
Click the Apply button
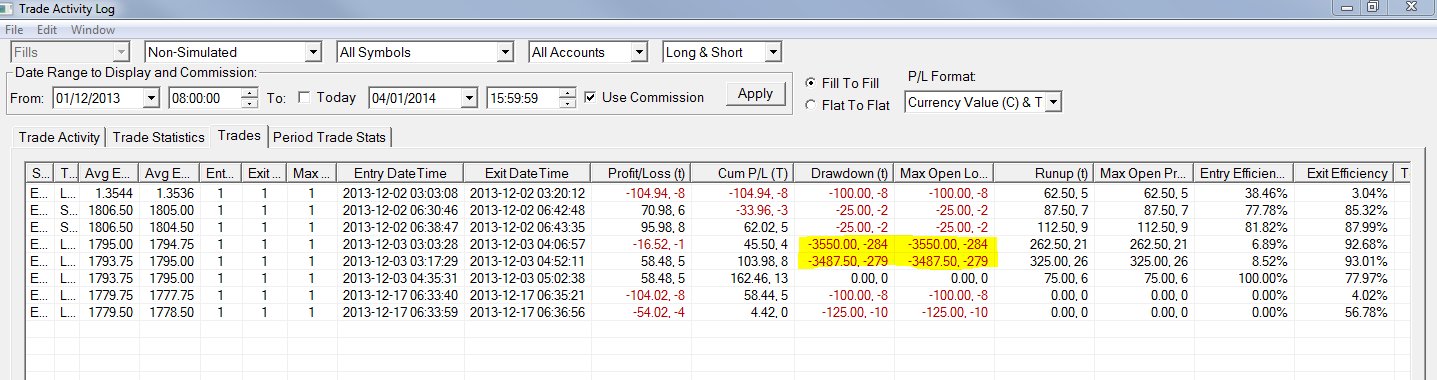point(755,94)
